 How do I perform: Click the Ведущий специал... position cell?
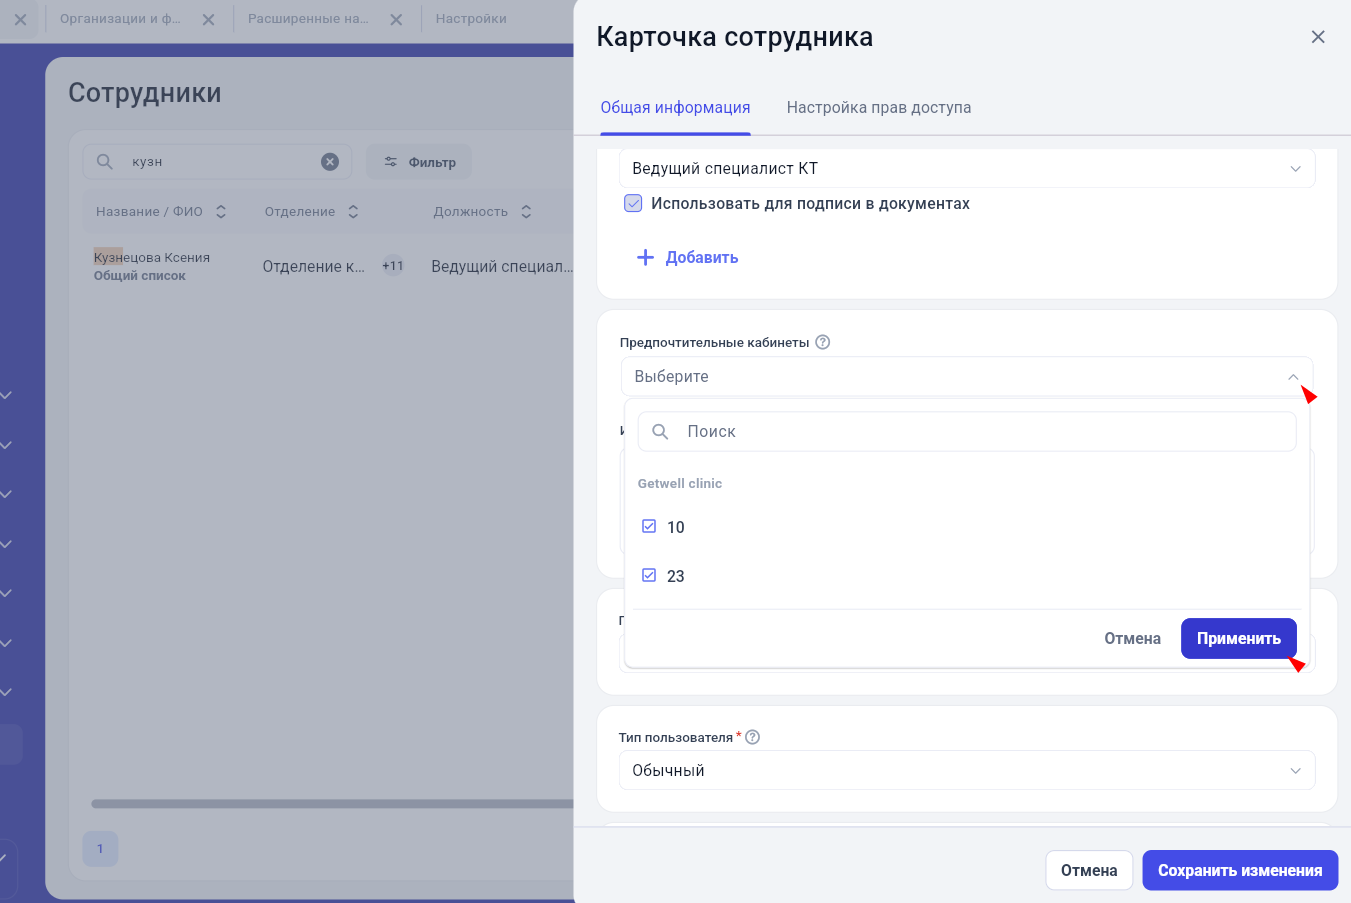point(502,267)
